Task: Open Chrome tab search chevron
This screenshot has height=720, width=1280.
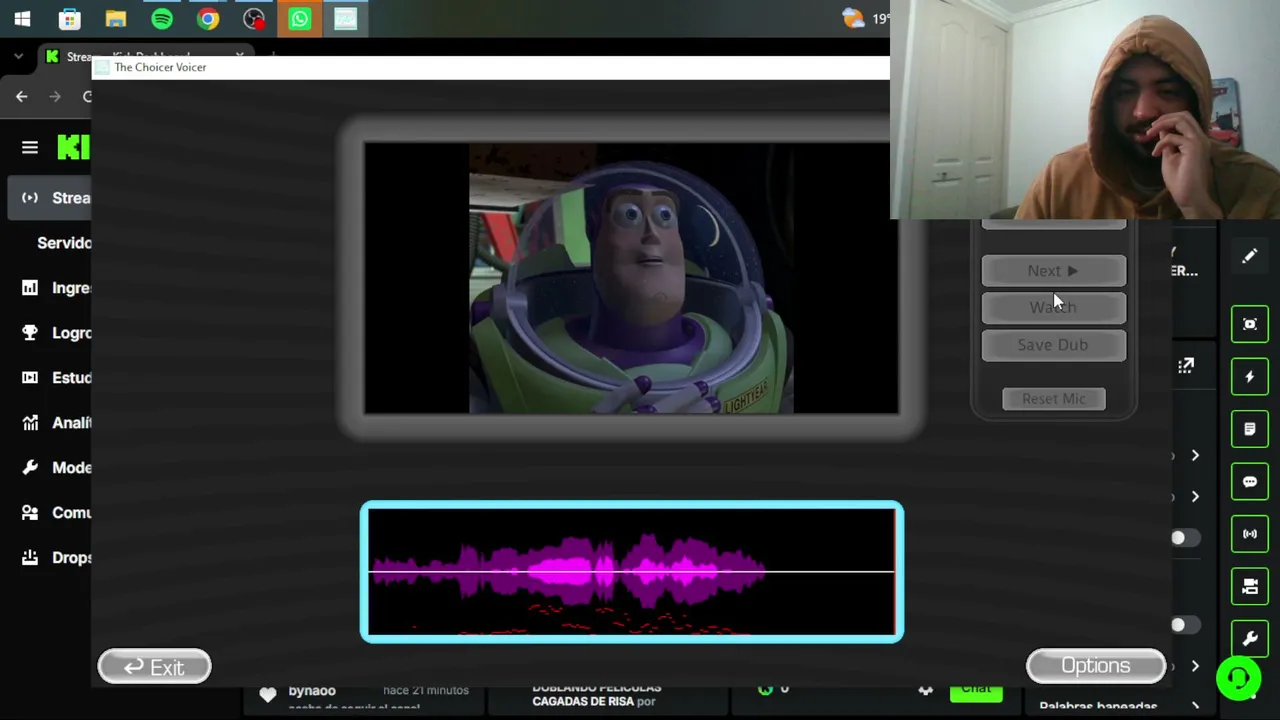Action: click(x=18, y=57)
